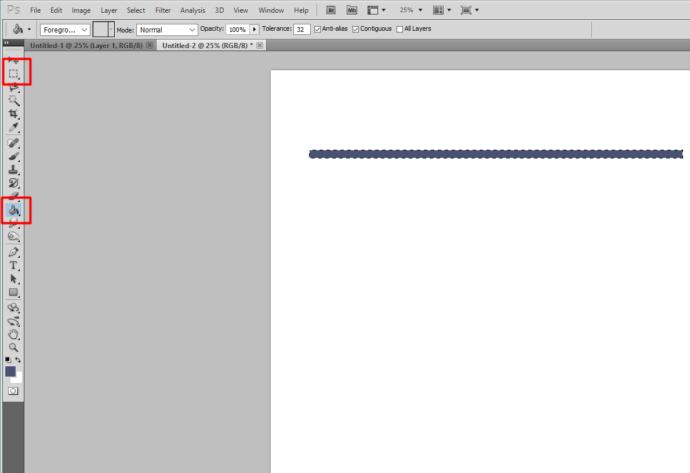Open the Arrange Documents dropdown
This screenshot has width=690, height=473.
click(442, 10)
